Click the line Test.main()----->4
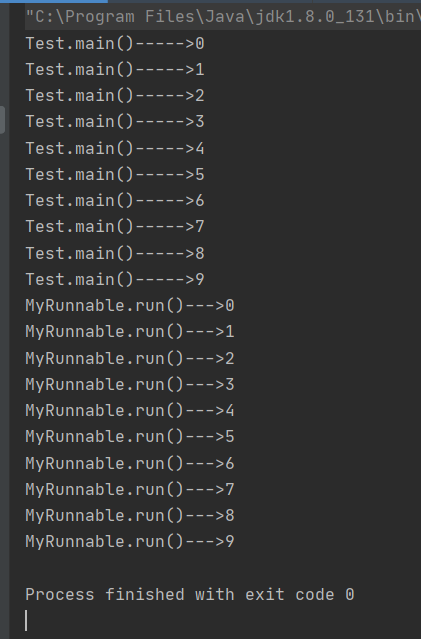 [x=115, y=149]
